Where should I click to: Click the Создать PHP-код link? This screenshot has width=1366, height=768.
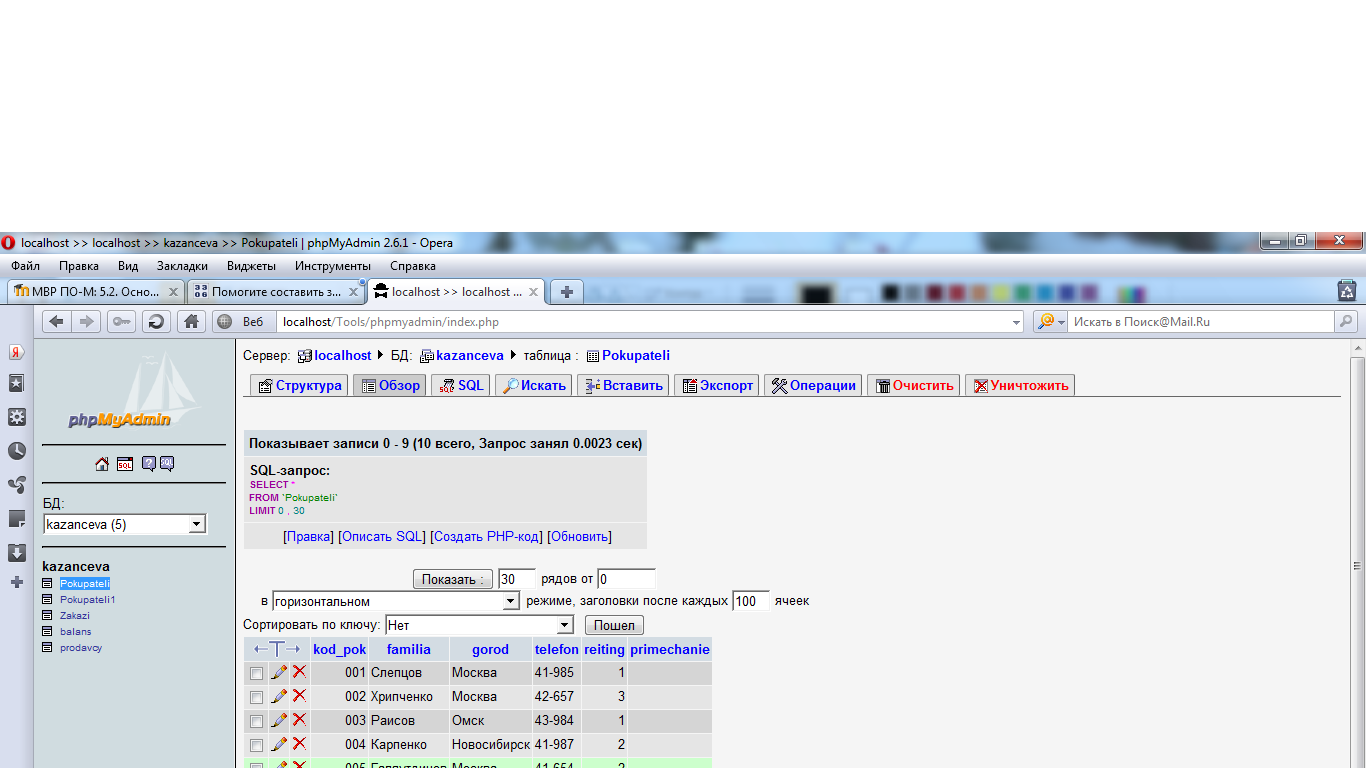(486, 536)
